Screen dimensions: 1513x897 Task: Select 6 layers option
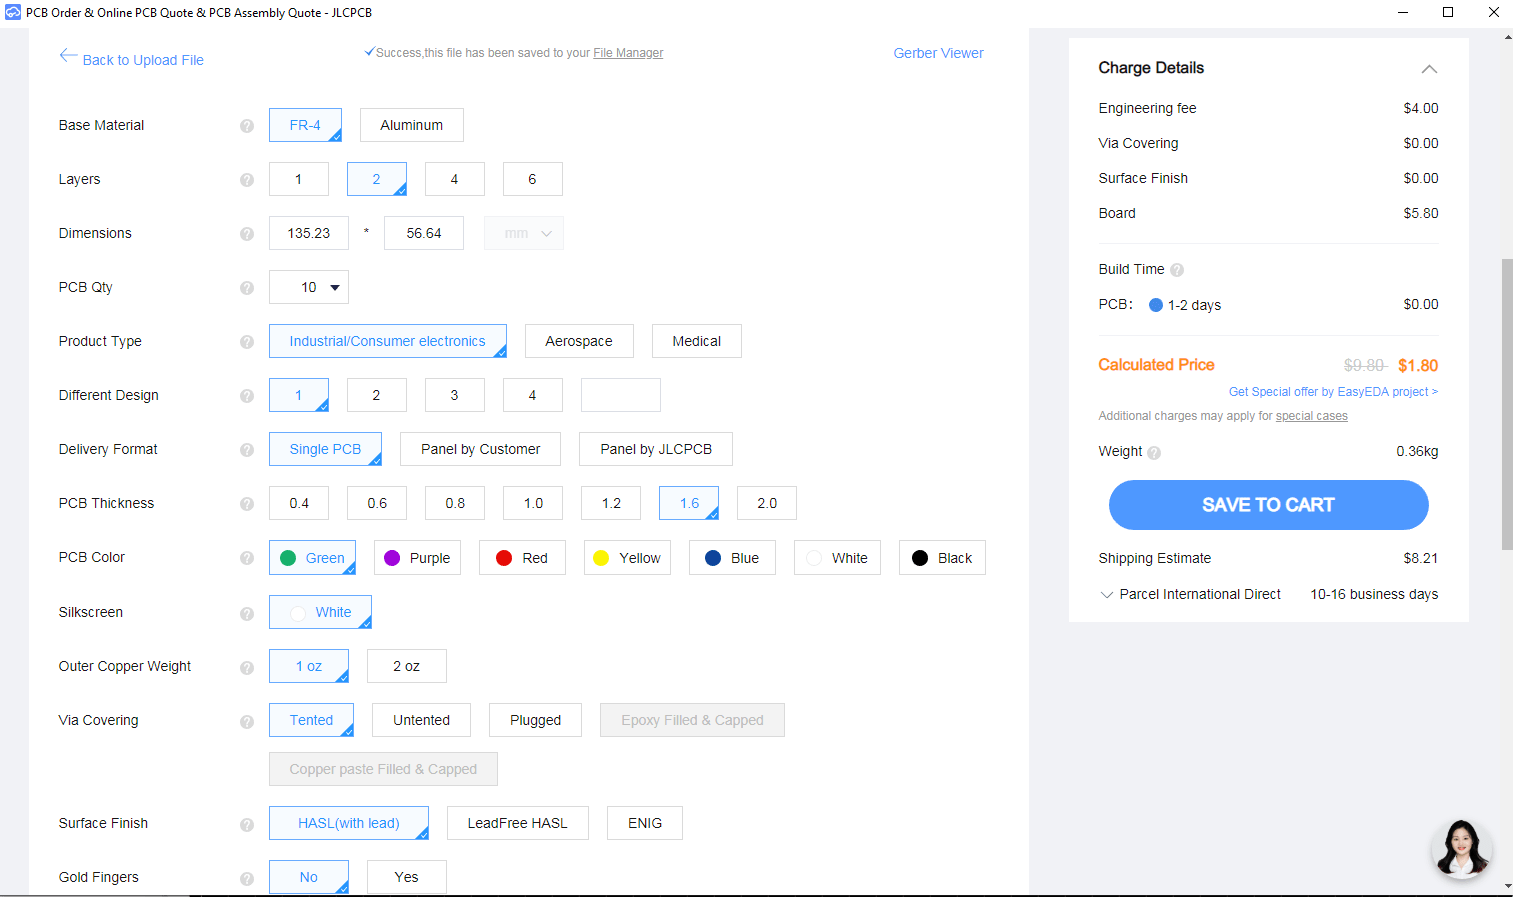coord(532,179)
